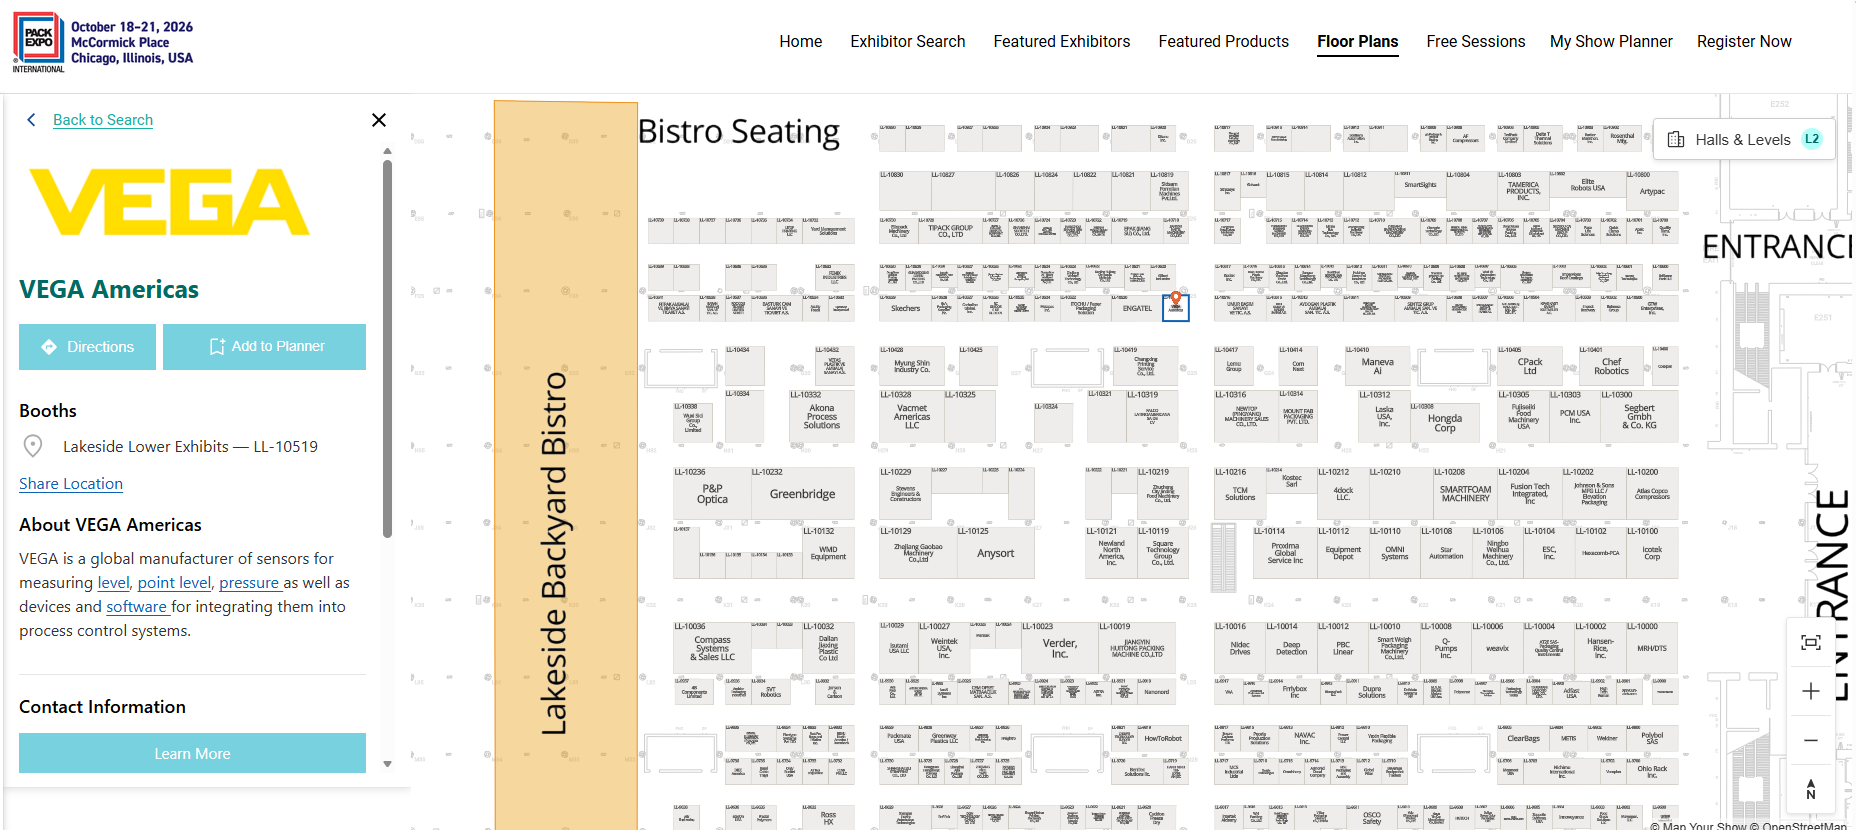Get Directions to VEGA Americas
Screen dimensions: 1856x830
87,347
